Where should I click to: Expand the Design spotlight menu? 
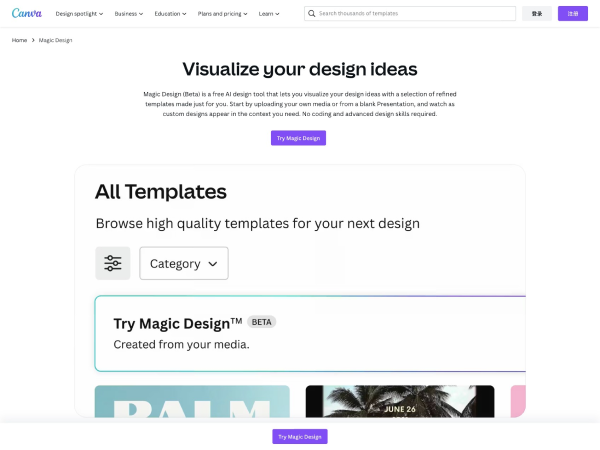click(82, 14)
